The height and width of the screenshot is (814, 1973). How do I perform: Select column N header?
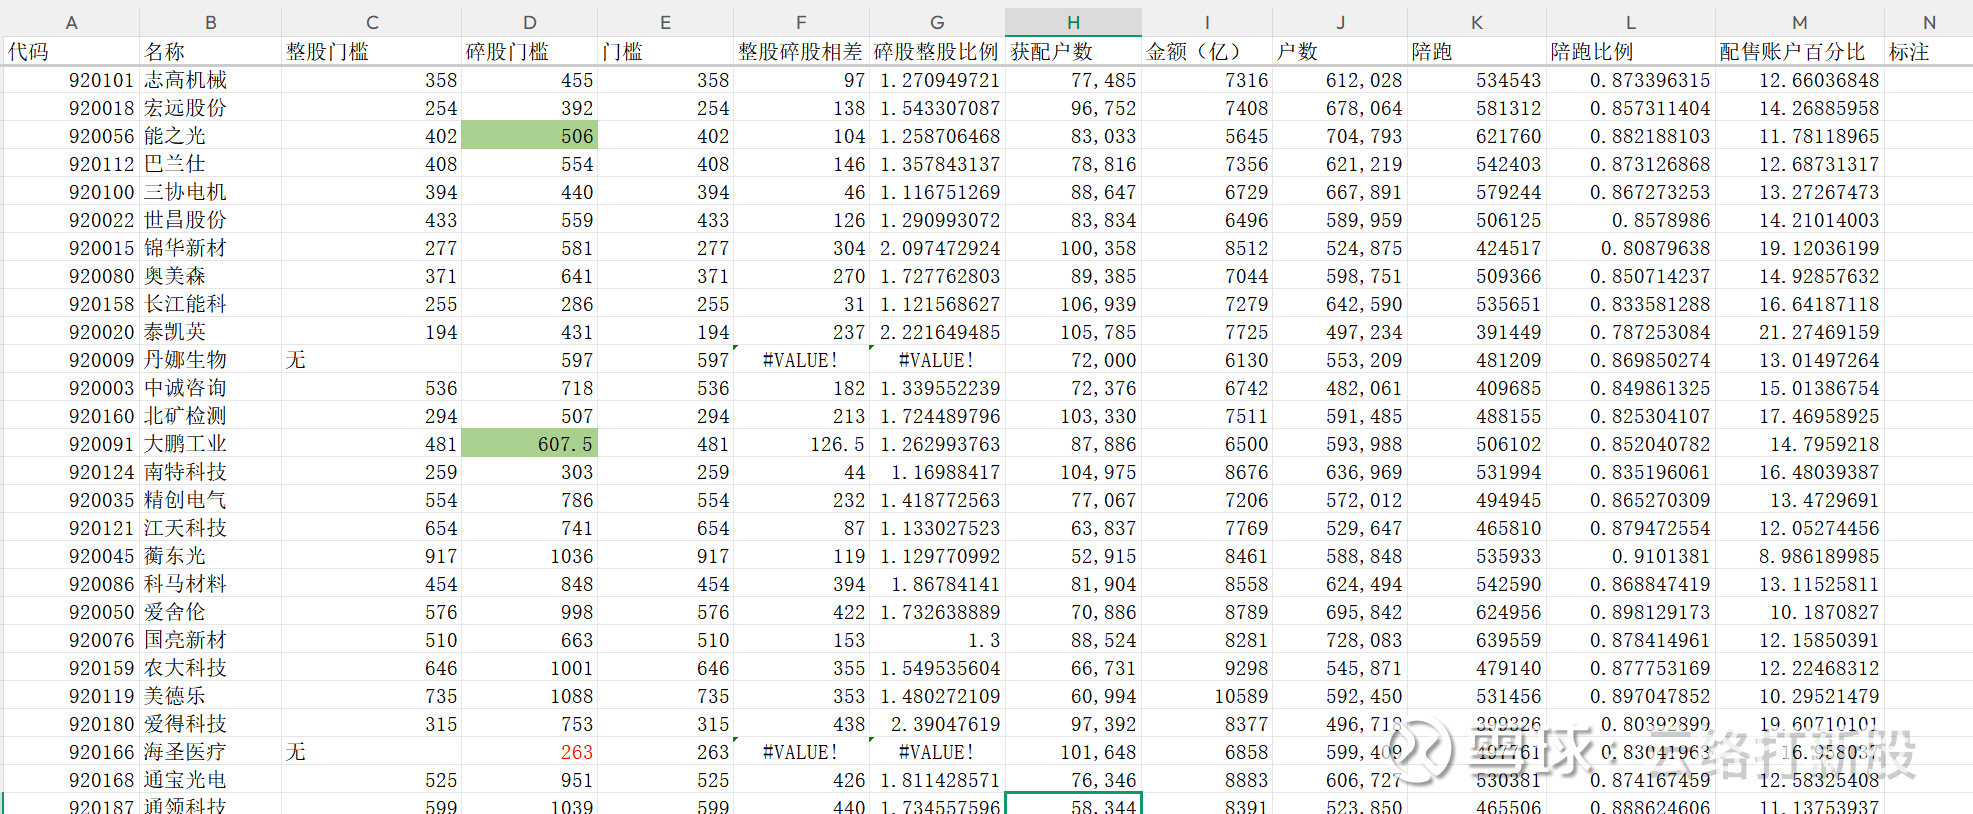[1929, 22]
